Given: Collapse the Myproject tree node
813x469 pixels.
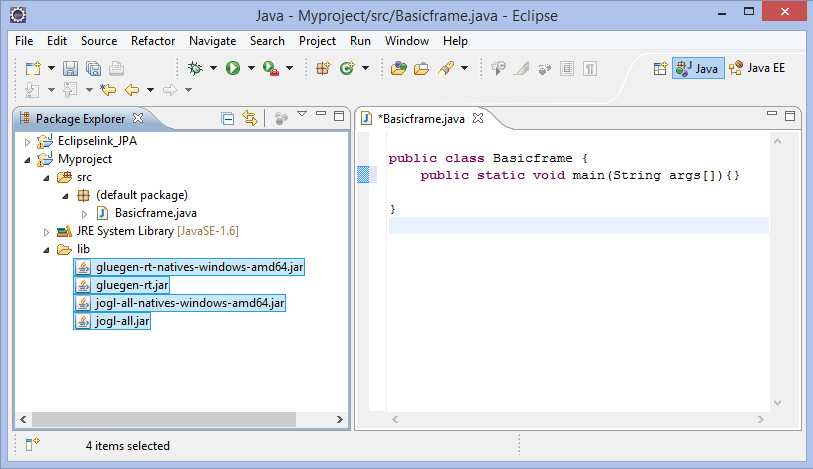Looking at the screenshot, I should click(x=27, y=160).
